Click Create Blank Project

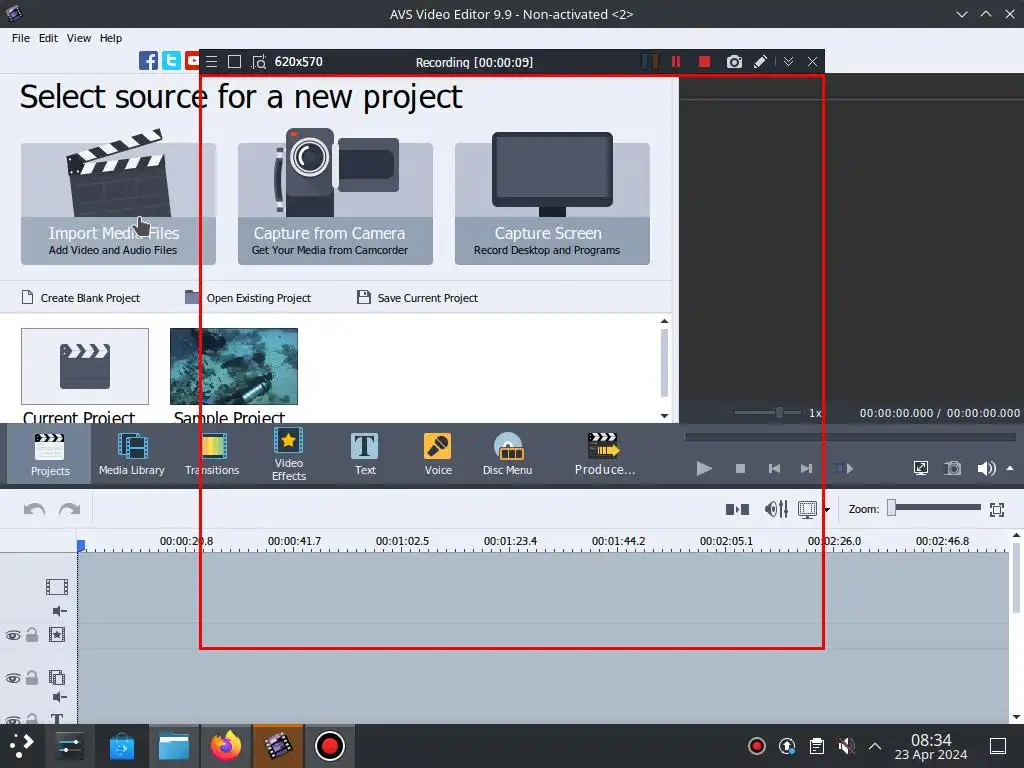(x=81, y=298)
